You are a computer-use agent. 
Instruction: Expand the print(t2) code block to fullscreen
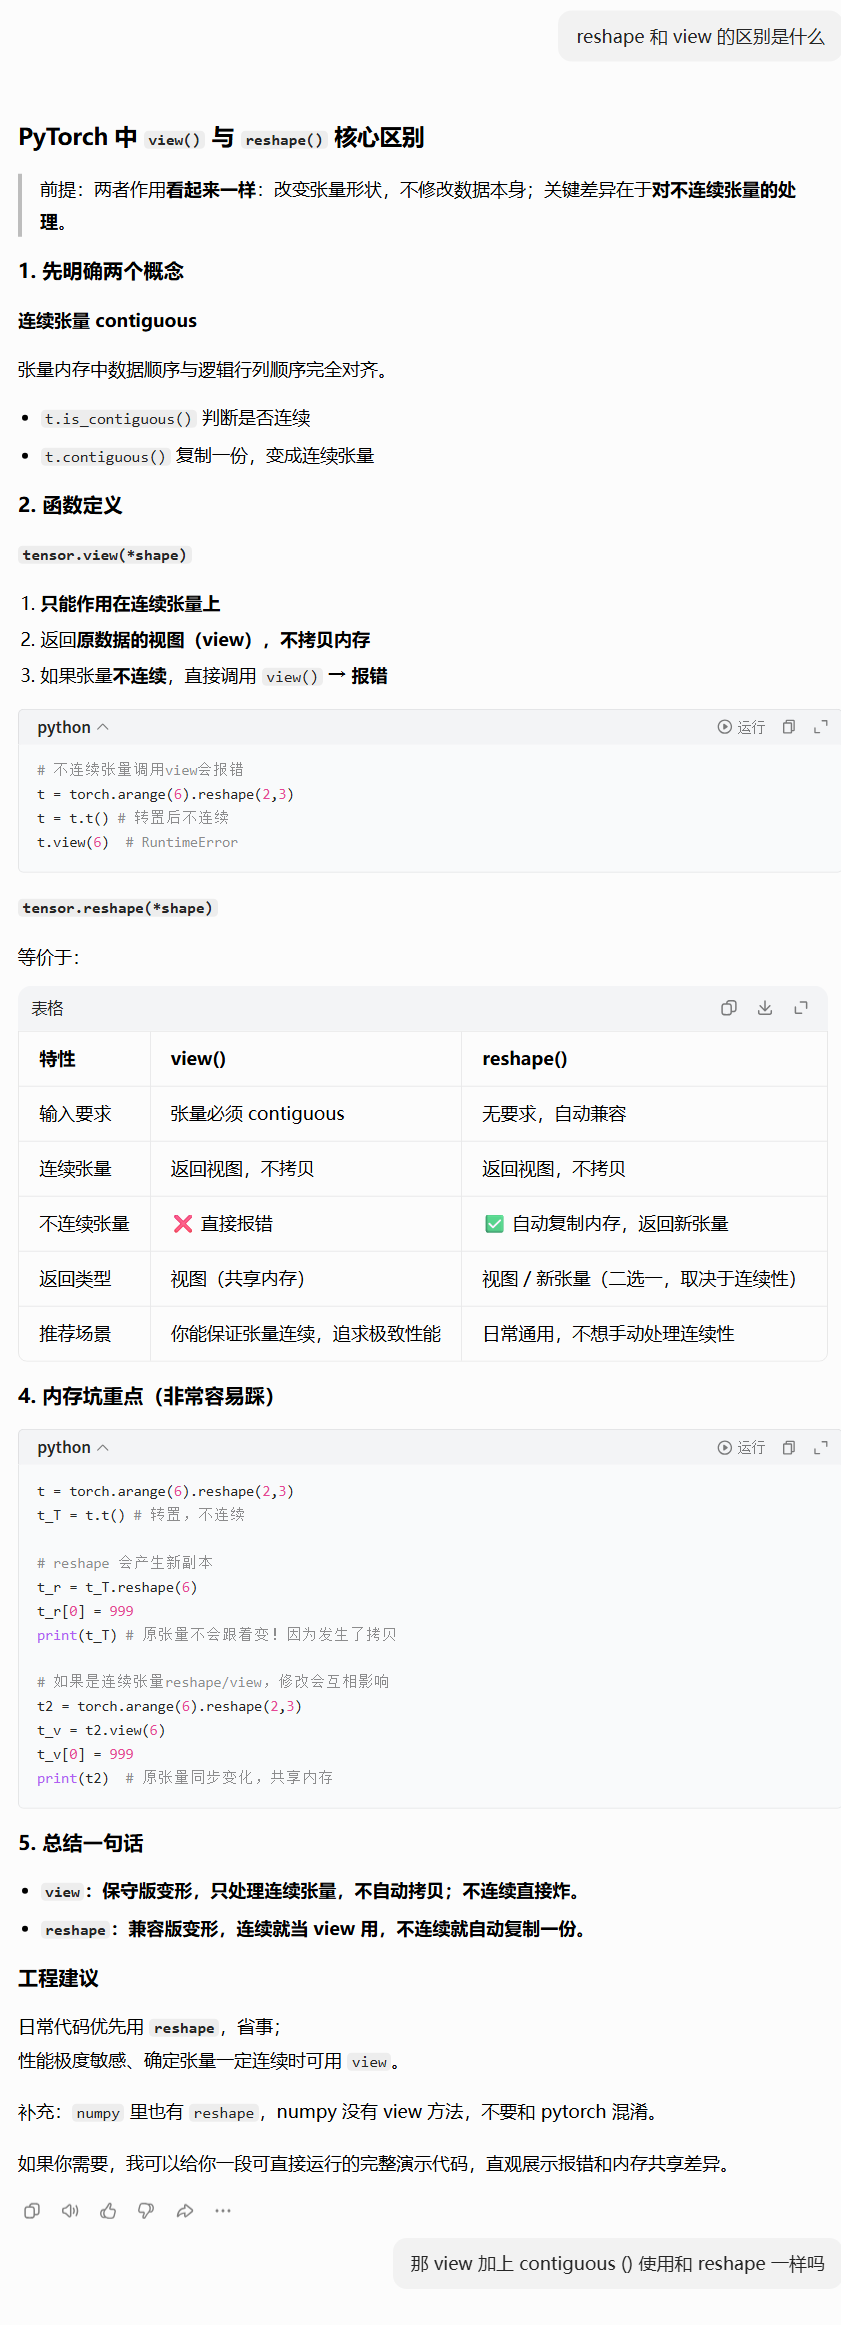pyautogui.click(x=821, y=1447)
